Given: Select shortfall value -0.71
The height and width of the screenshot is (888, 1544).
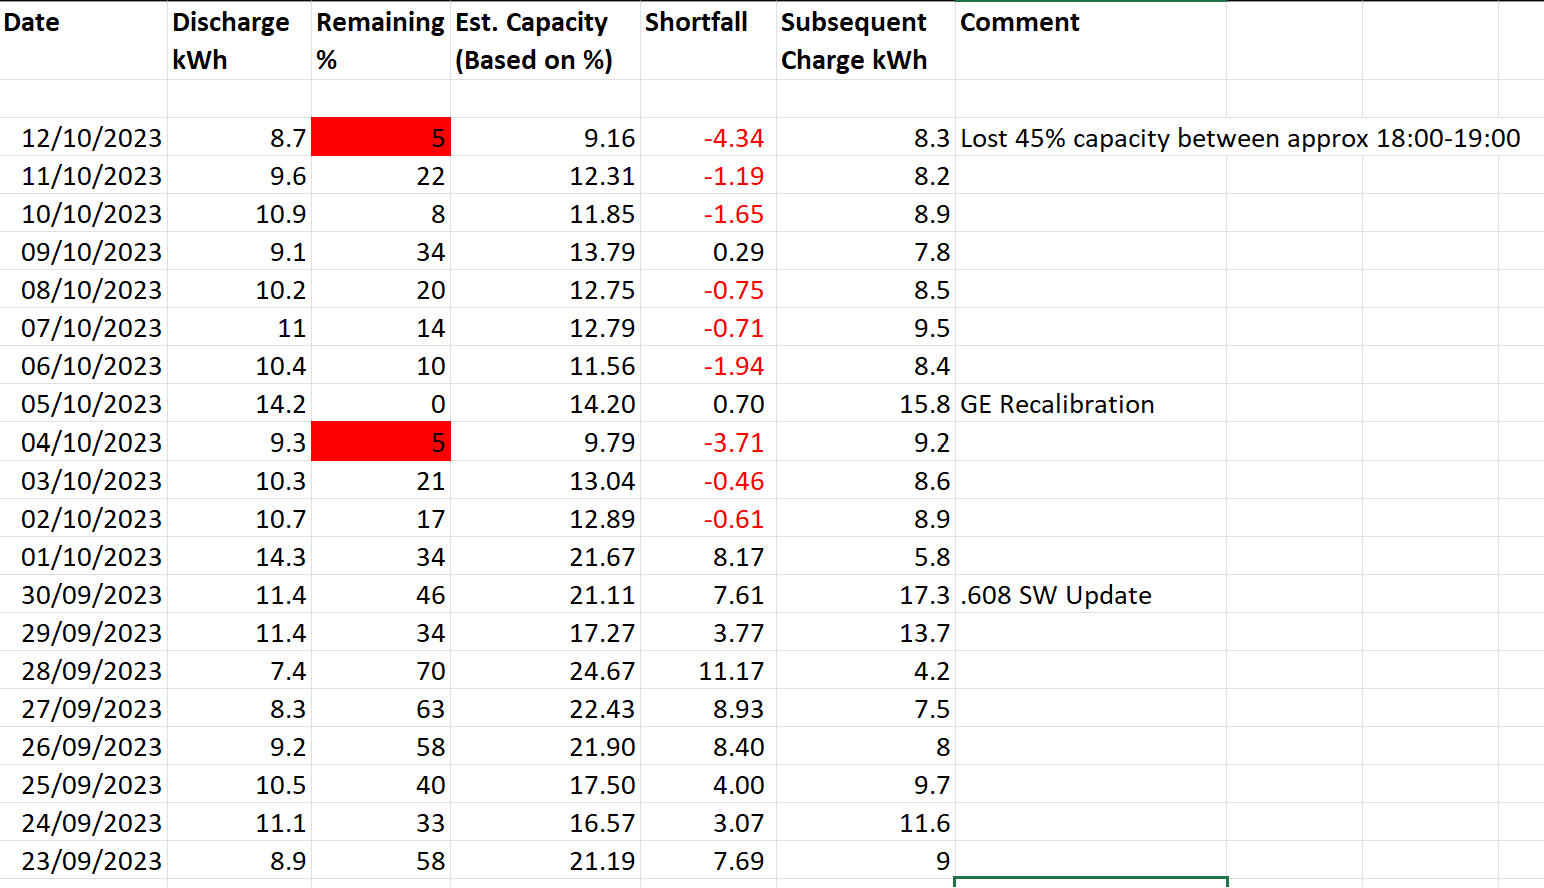Looking at the screenshot, I should [x=708, y=328].
